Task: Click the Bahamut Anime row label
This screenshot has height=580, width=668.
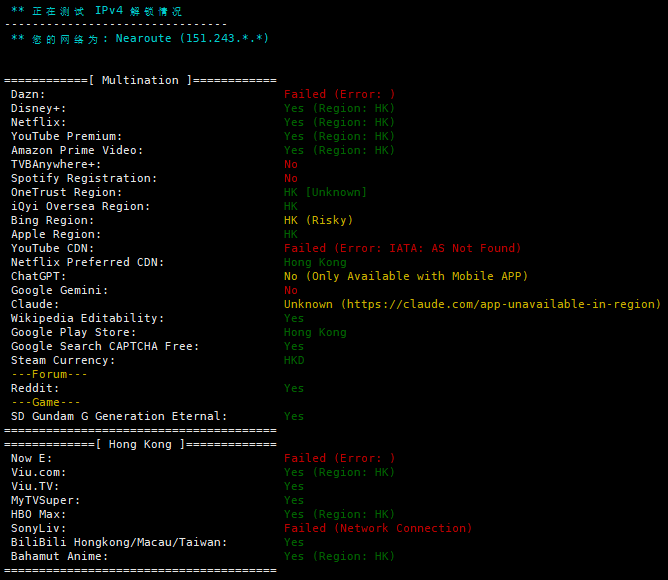Action: pyautogui.click(x=59, y=556)
